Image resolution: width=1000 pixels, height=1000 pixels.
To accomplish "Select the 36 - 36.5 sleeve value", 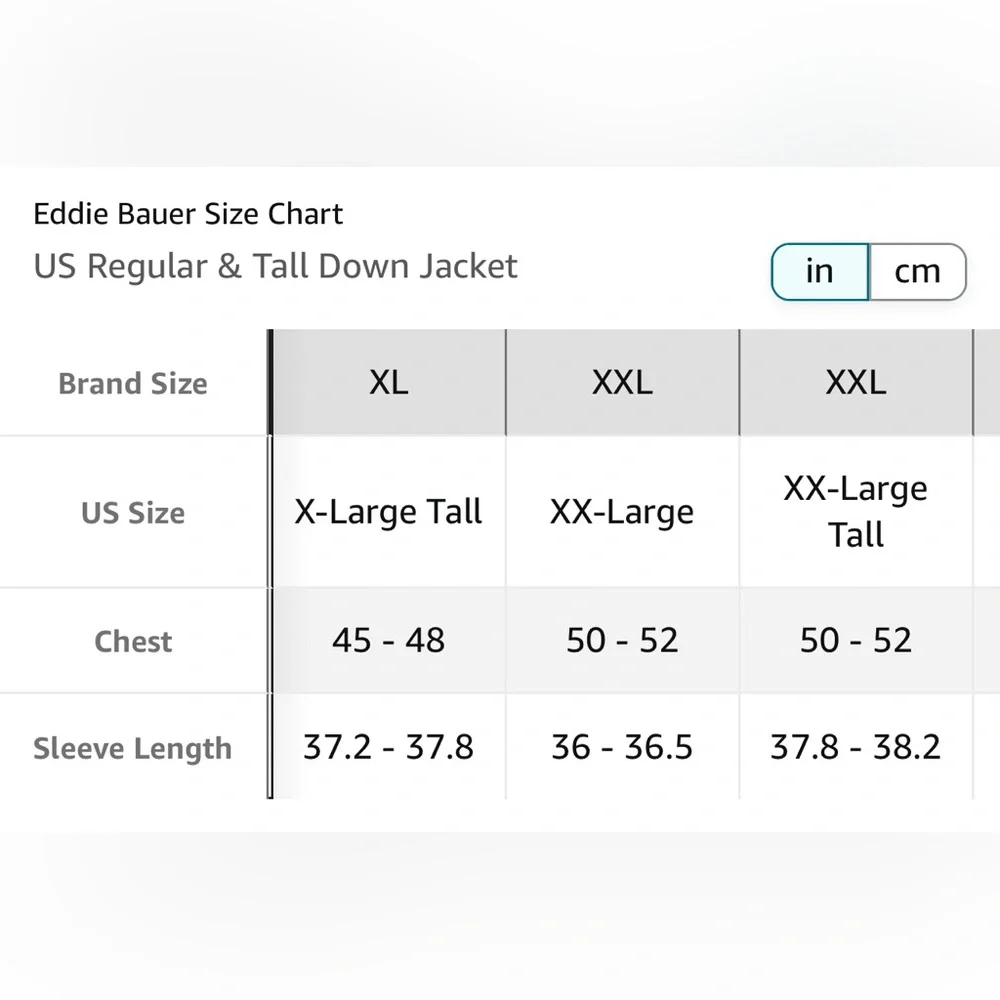I will pos(621,748).
